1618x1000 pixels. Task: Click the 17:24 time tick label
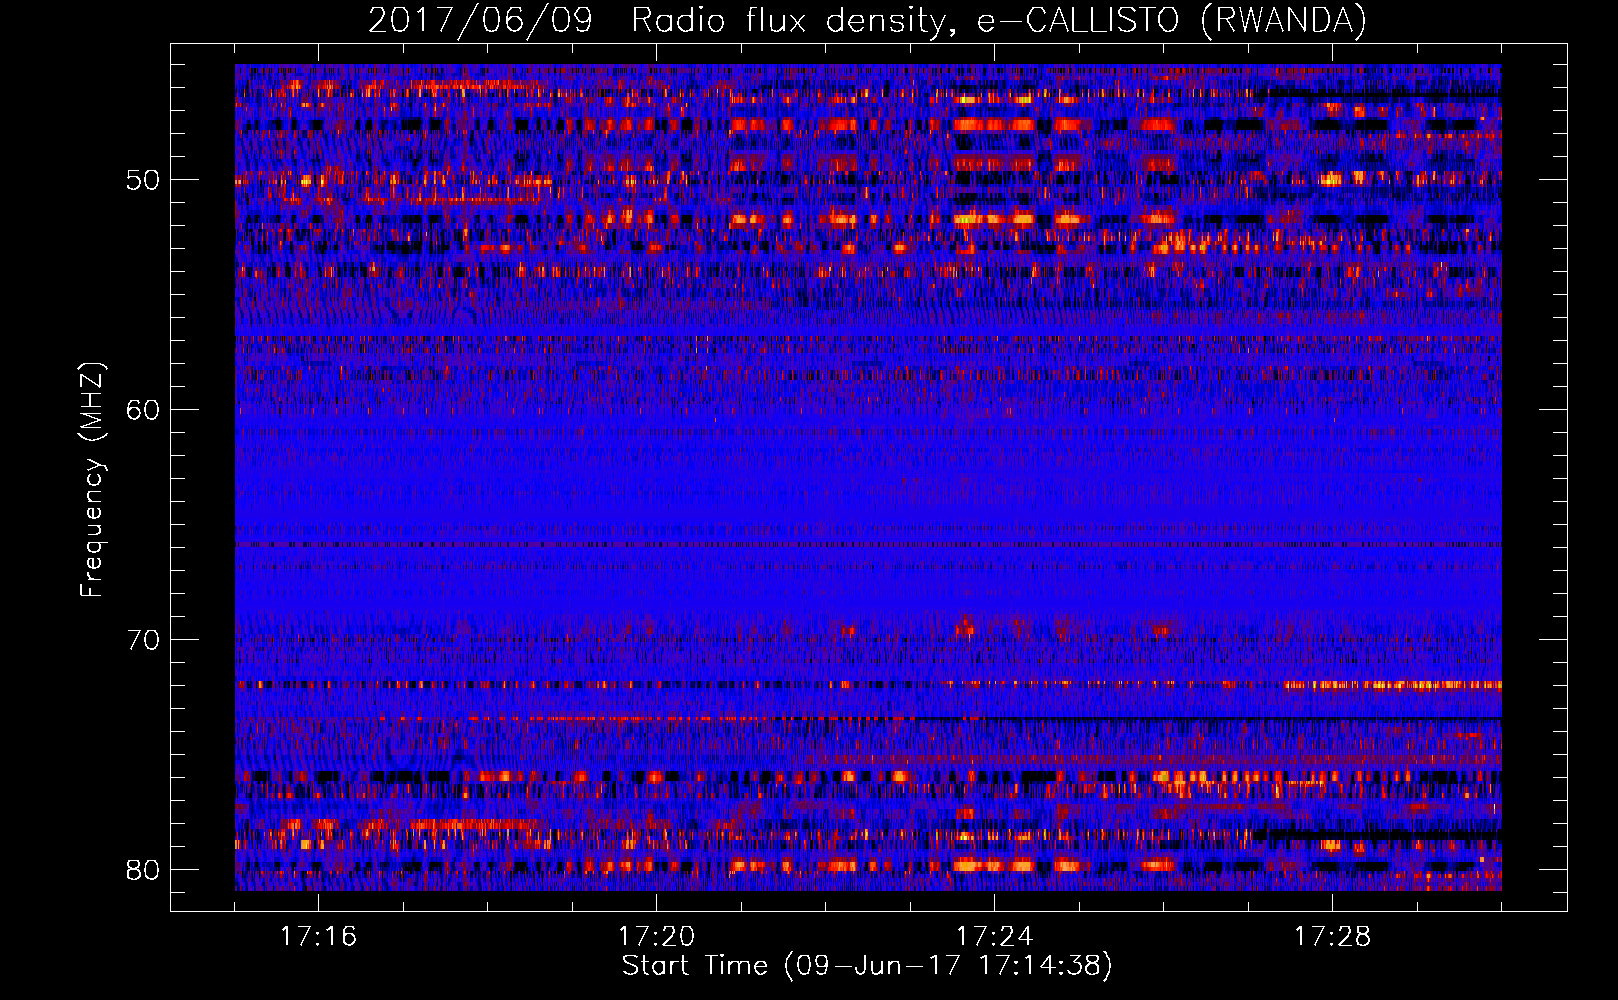[994, 937]
